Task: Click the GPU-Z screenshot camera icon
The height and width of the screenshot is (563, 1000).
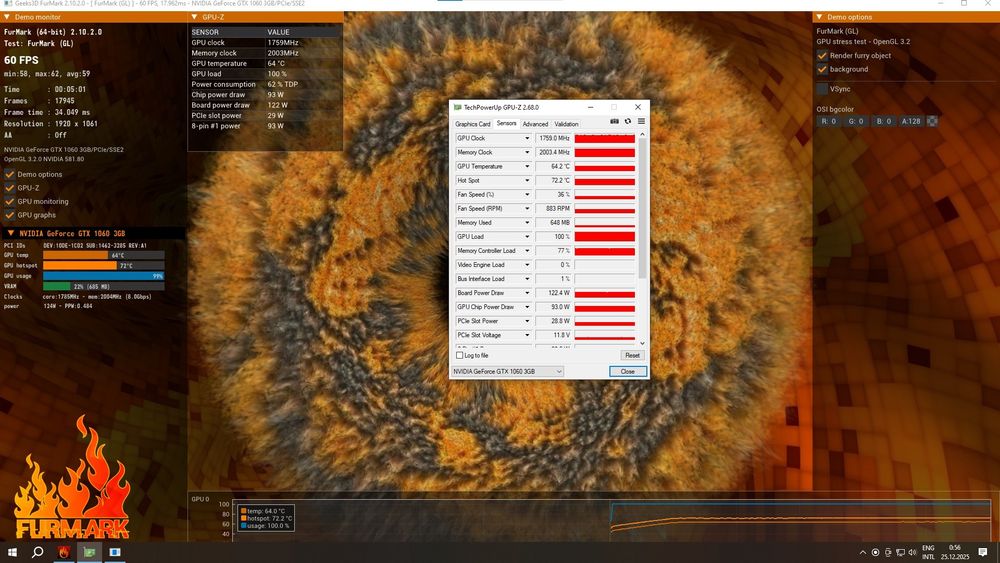Action: point(614,121)
